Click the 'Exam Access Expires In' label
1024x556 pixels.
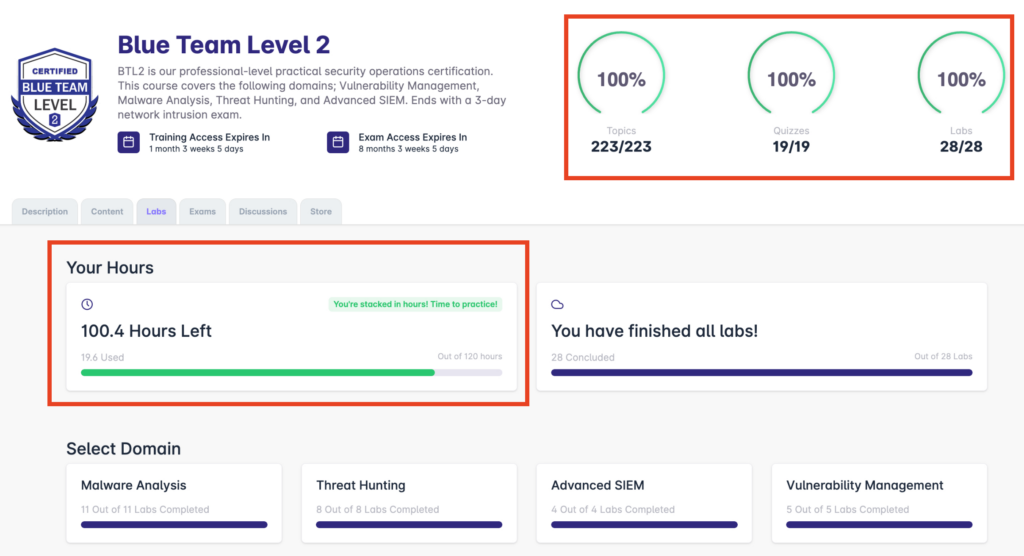tap(413, 137)
